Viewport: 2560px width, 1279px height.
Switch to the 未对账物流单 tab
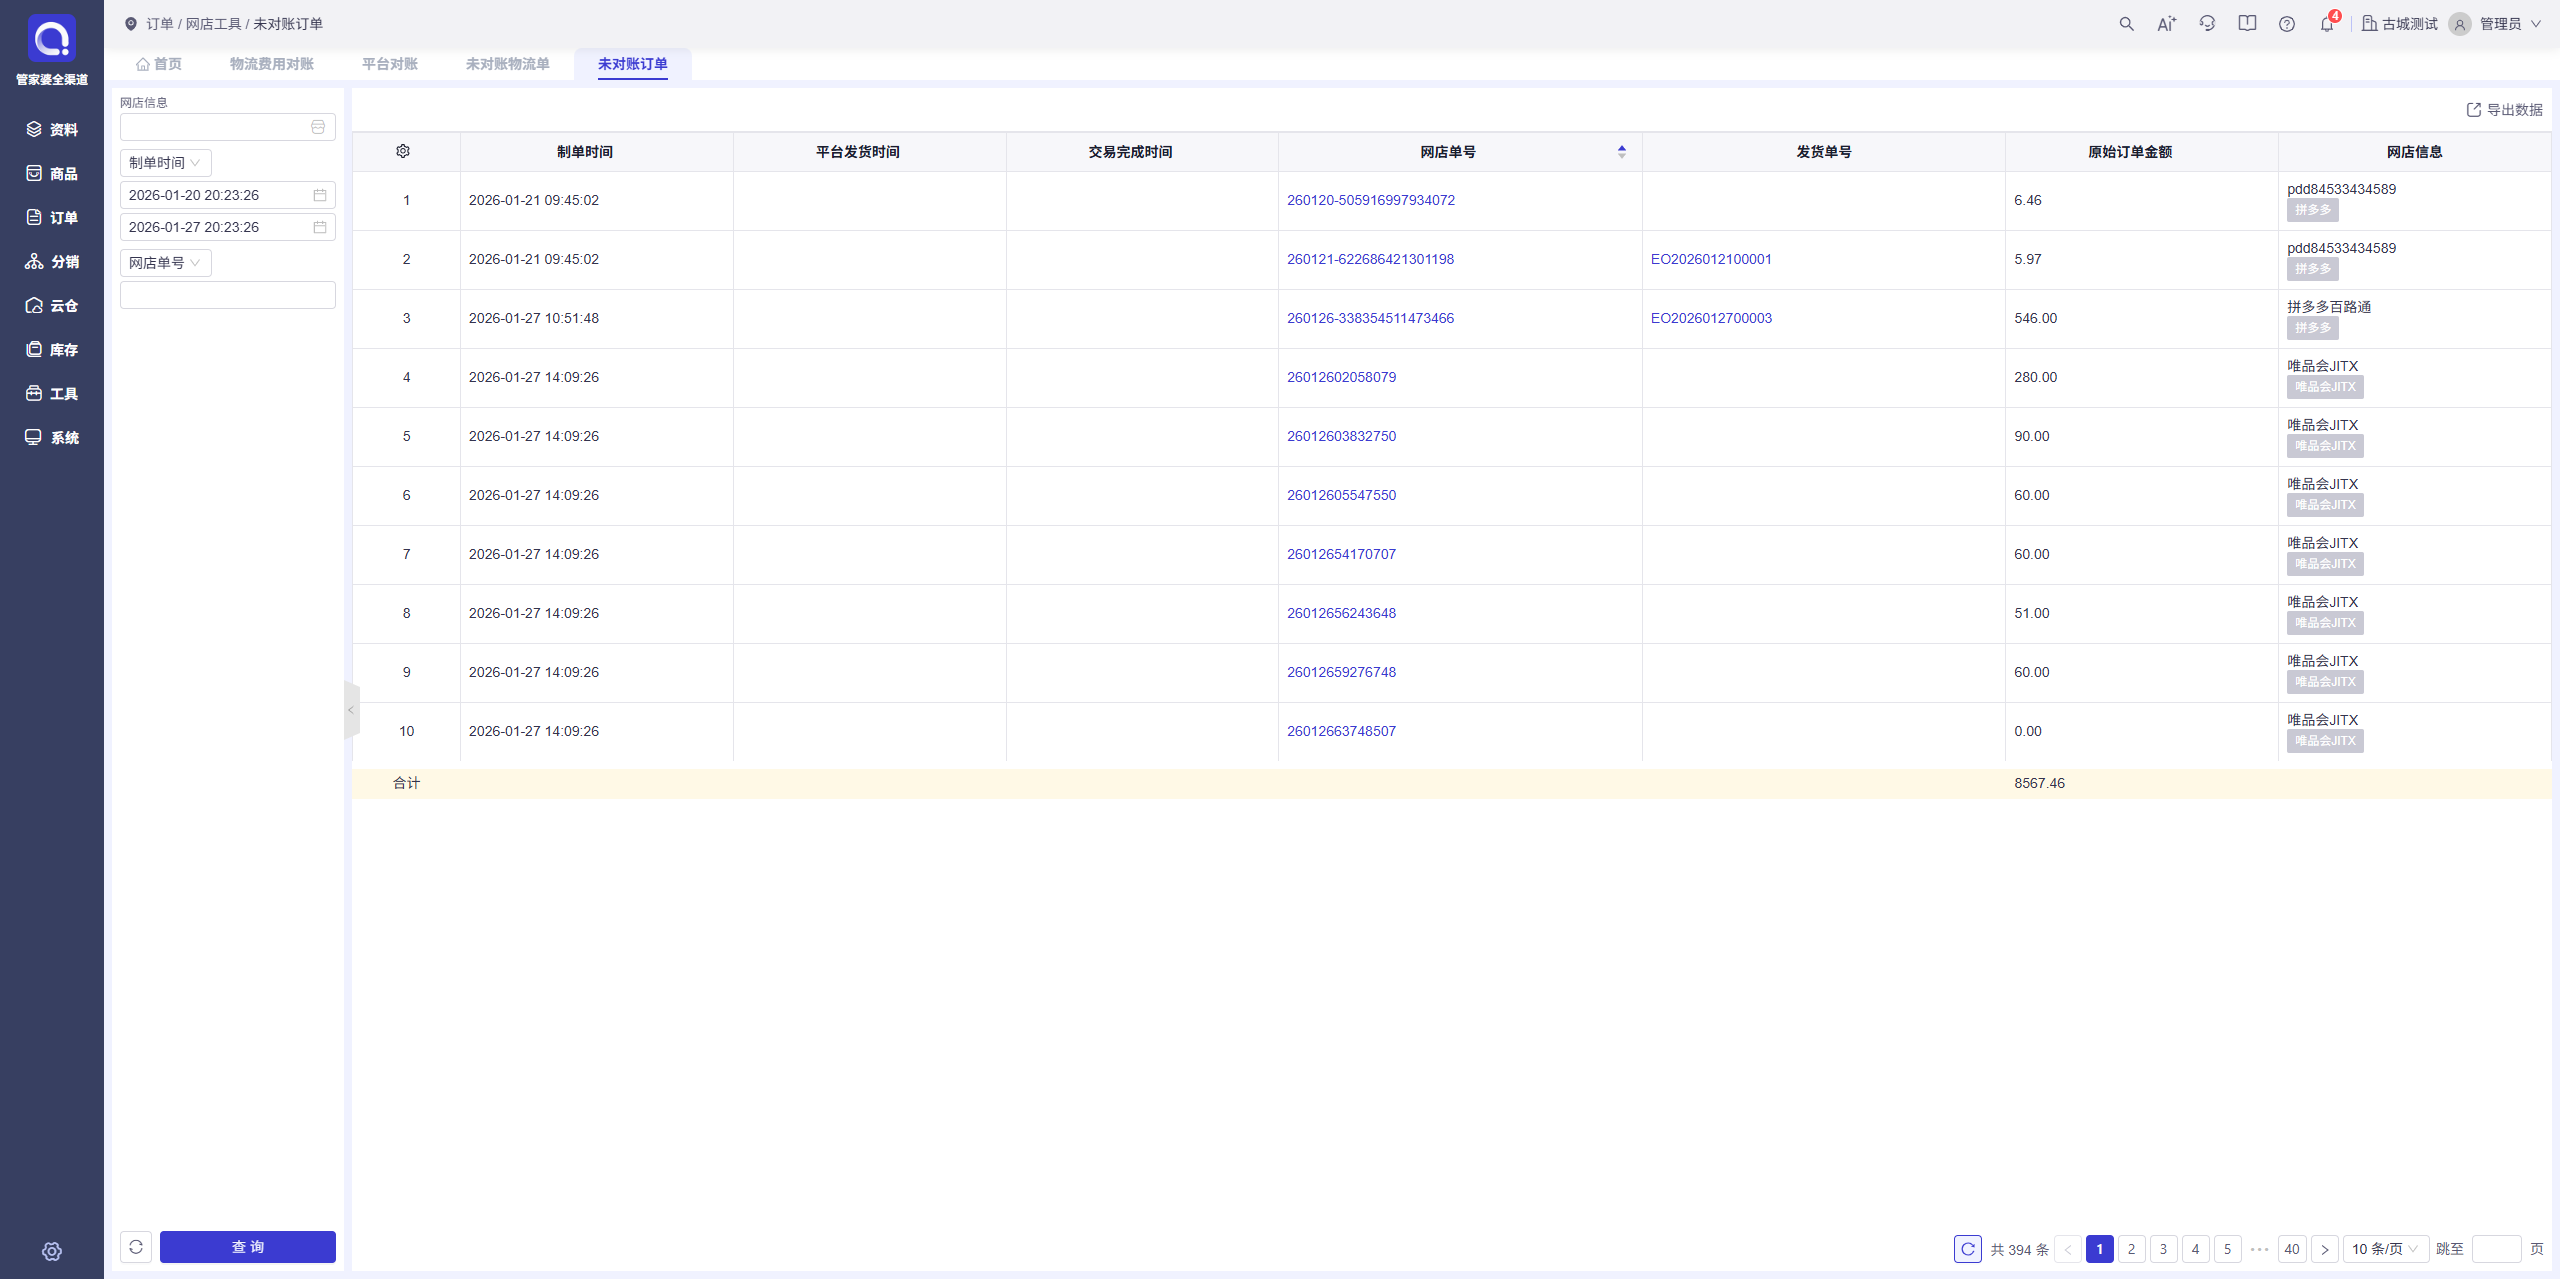click(x=508, y=64)
